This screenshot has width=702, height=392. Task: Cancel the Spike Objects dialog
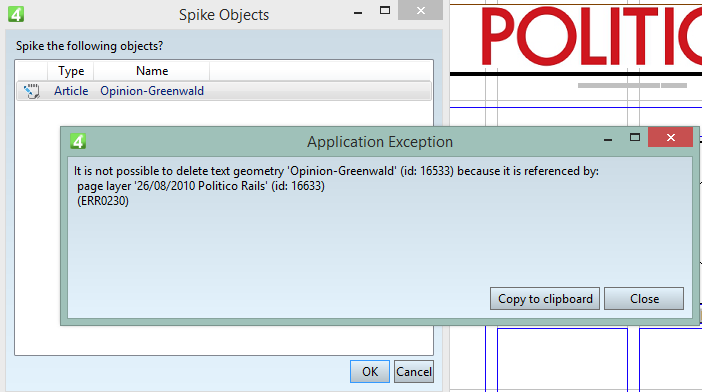click(414, 371)
